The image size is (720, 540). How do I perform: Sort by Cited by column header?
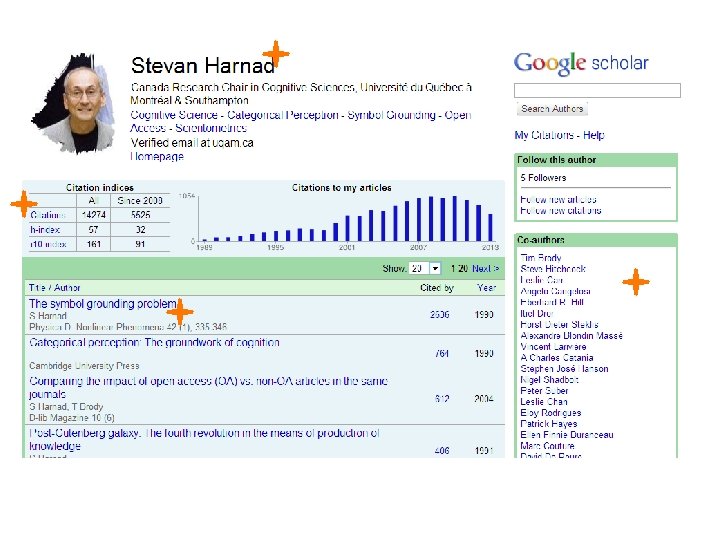point(437,288)
